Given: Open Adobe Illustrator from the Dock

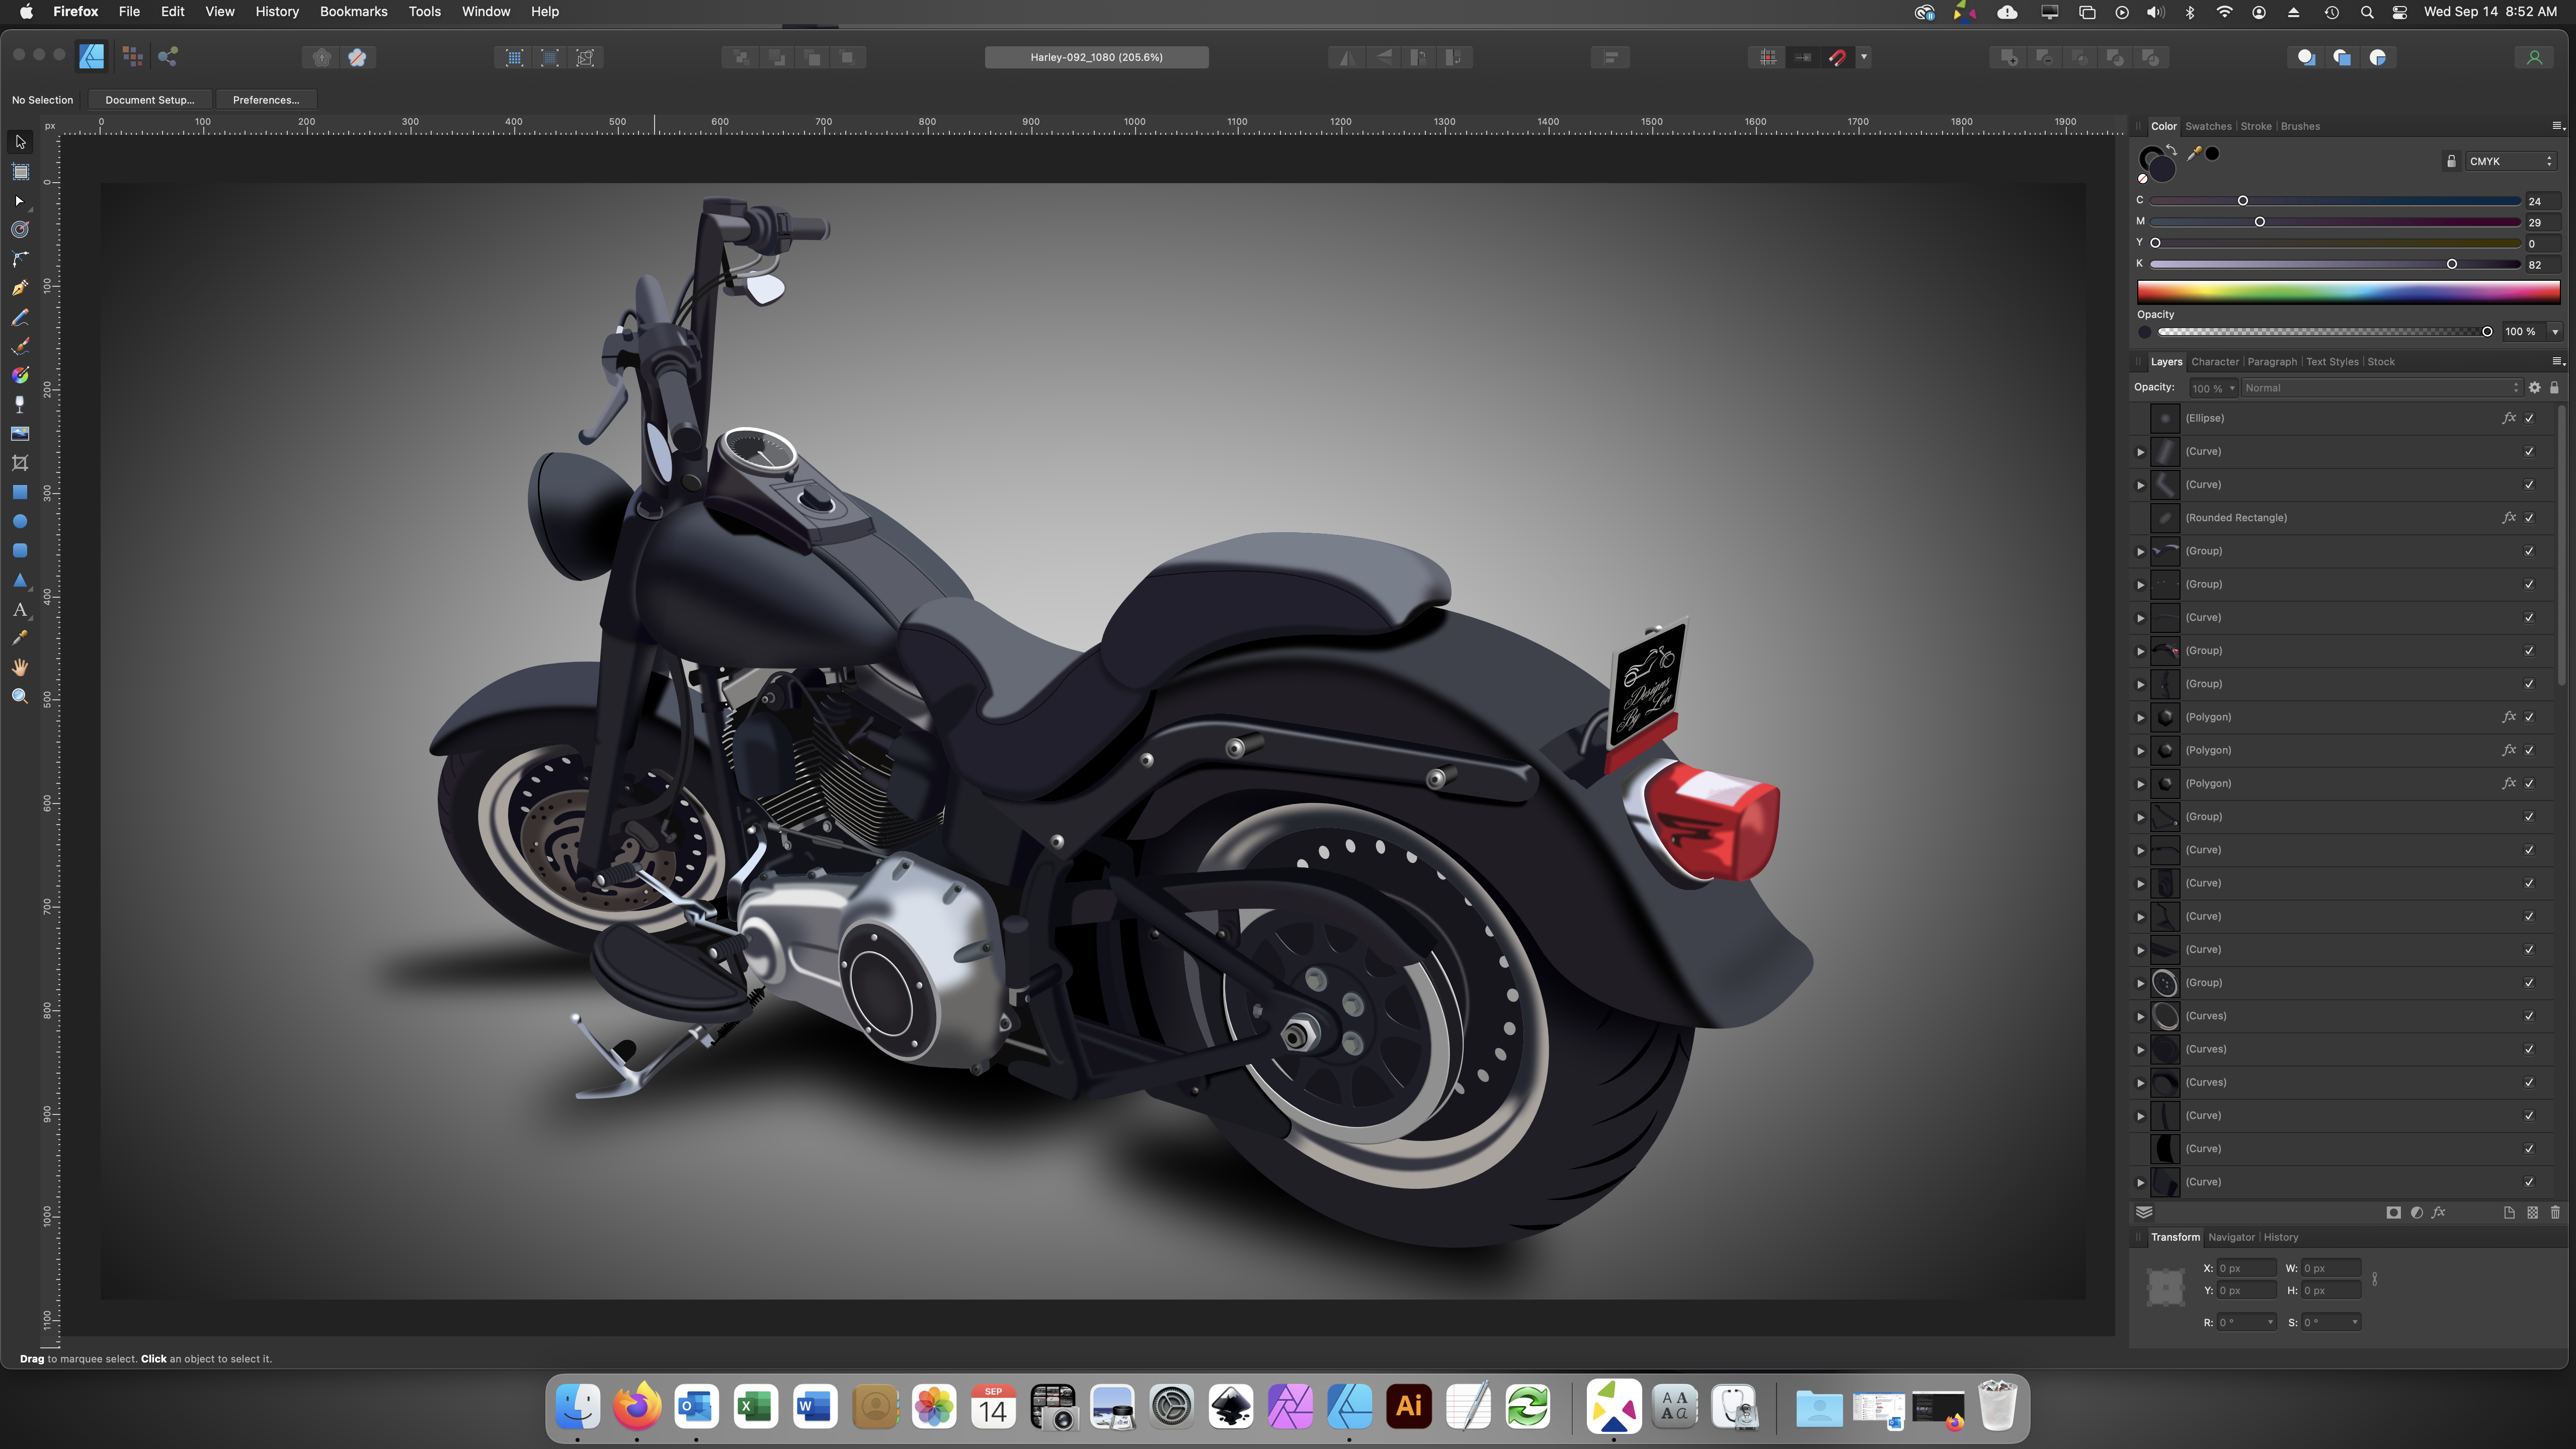Looking at the screenshot, I should coord(1409,1407).
